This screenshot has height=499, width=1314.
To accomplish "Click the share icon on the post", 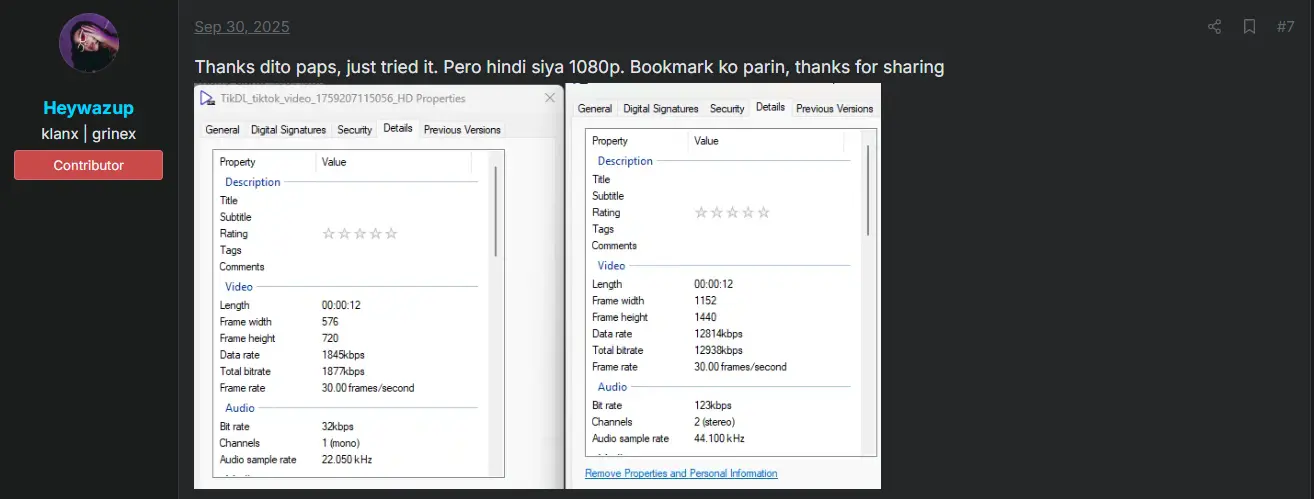I will (1214, 27).
